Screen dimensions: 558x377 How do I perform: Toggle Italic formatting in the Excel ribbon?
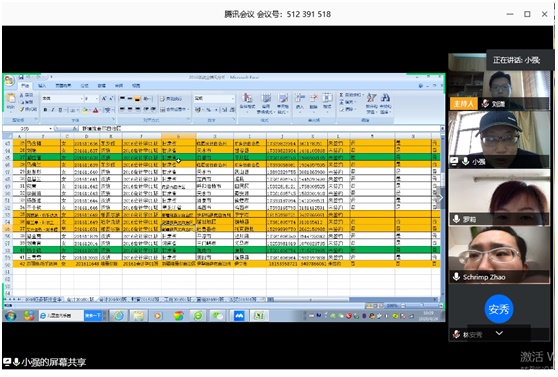(53, 110)
